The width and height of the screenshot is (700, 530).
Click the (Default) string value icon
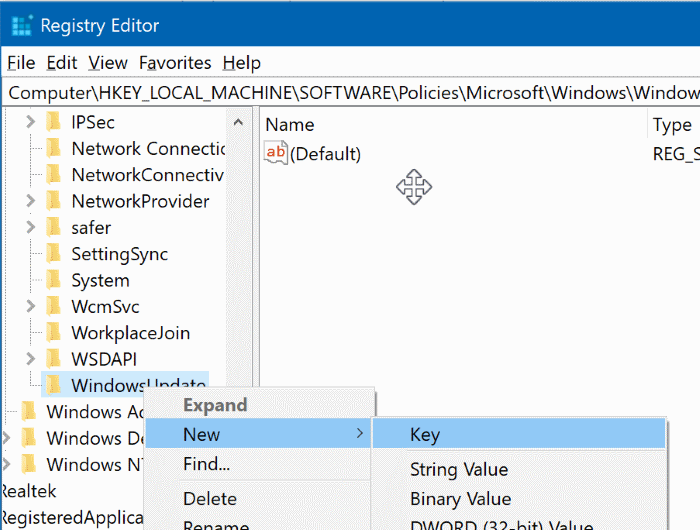(x=276, y=153)
